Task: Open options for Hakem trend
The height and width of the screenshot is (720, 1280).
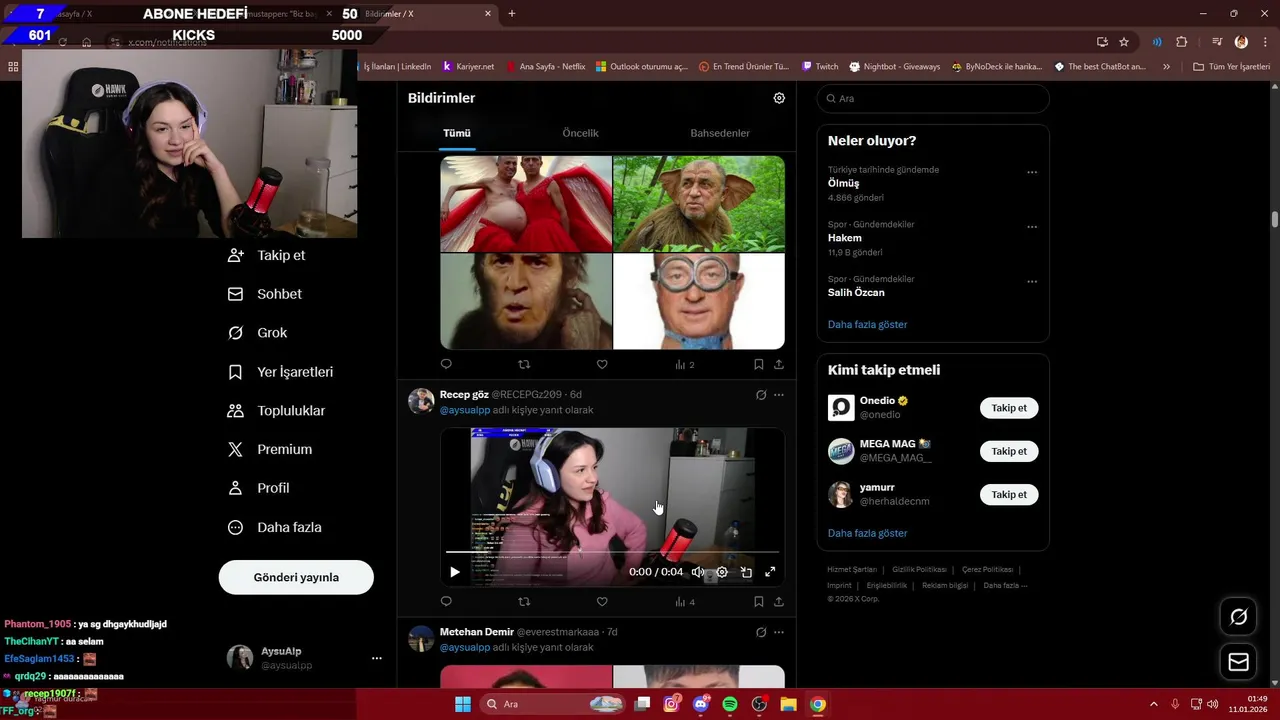Action: coord(1032,227)
